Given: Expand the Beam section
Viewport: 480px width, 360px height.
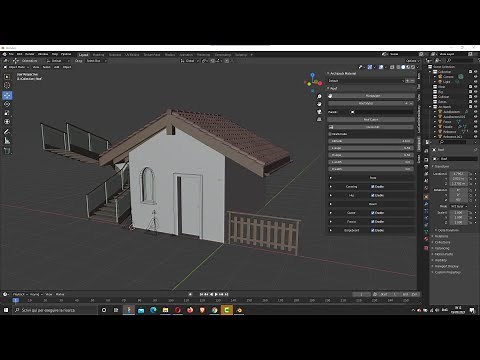Looking at the screenshot, I should tap(331, 204).
